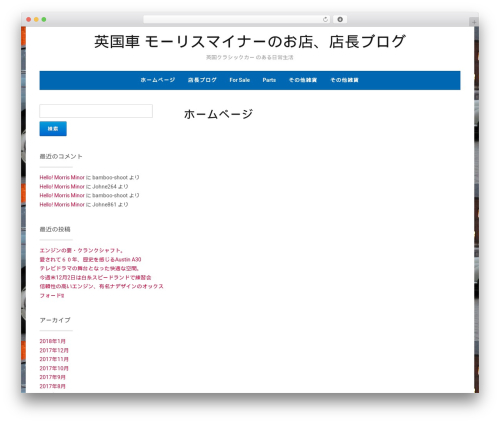This screenshot has width=500, height=423.
Task: Open the 2018年1月 archive
Action: pos(52,341)
